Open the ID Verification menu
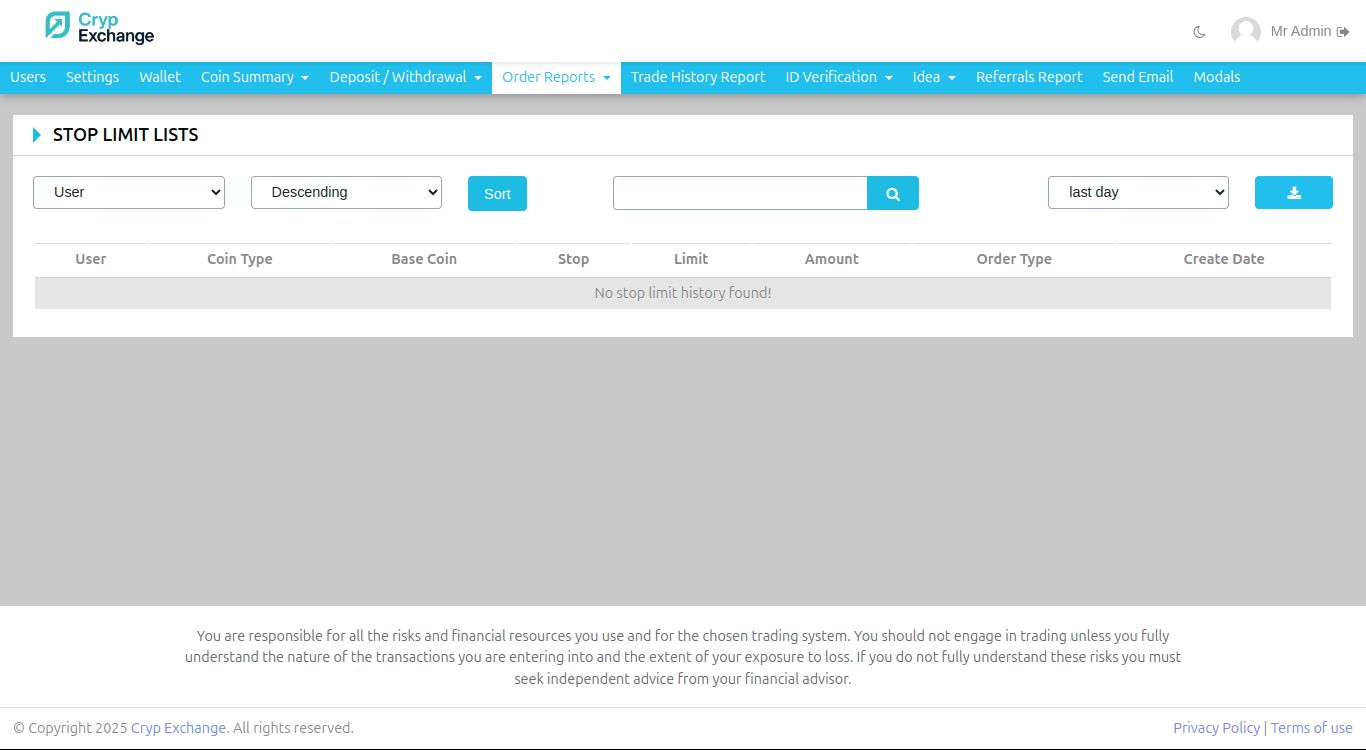The height and width of the screenshot is (750, 1366). 839,77
